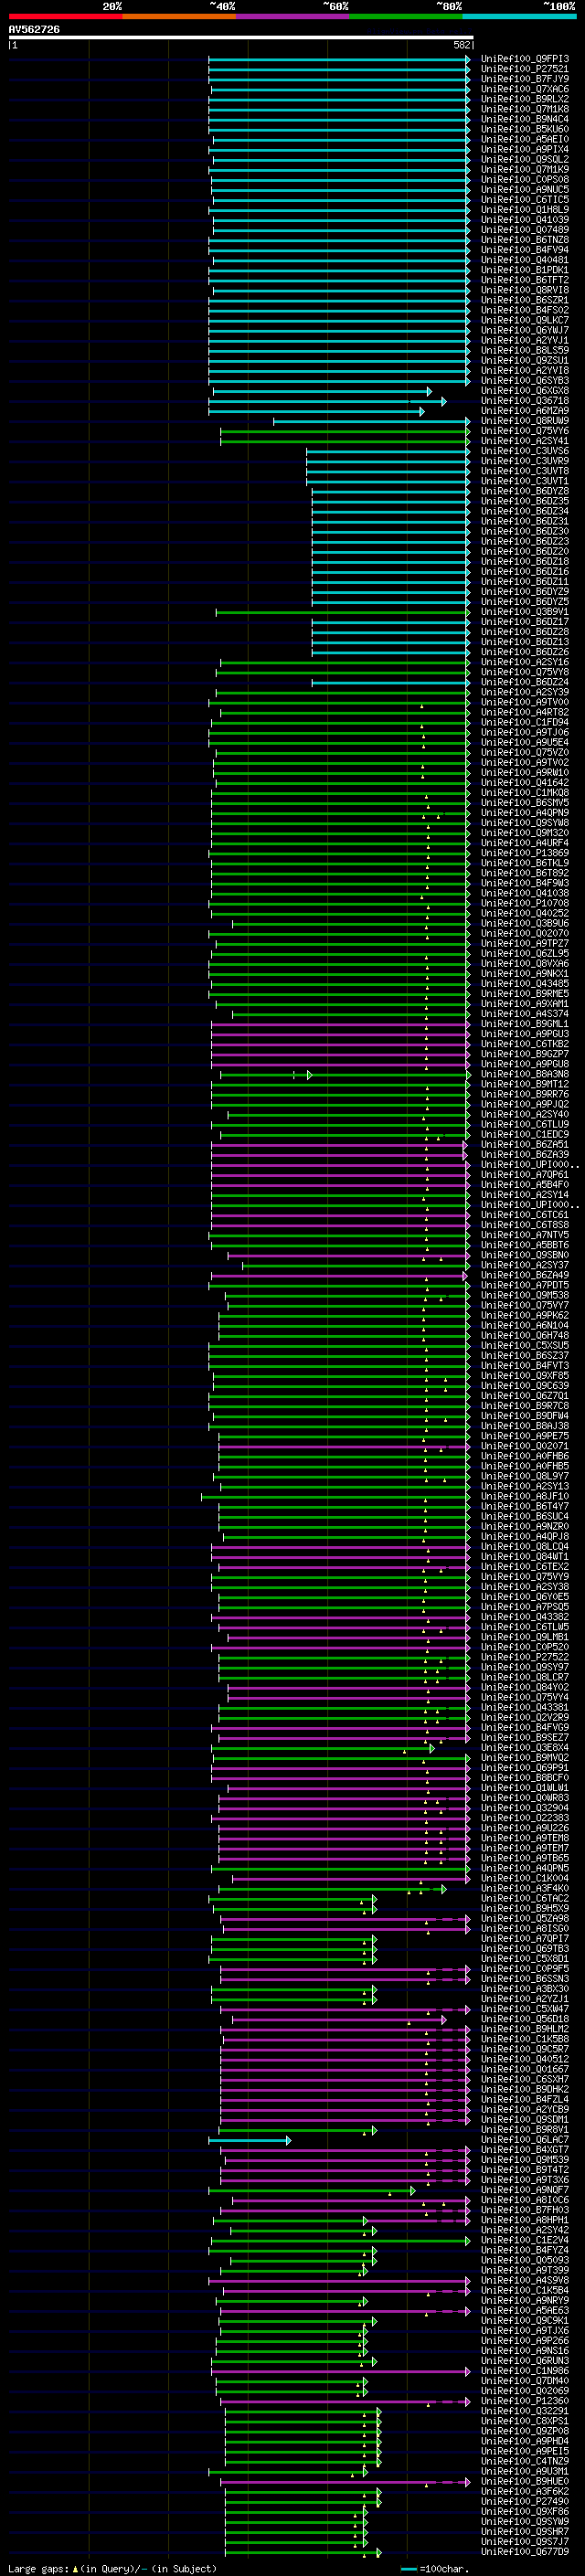This screenshot has width=585, height=2576.
Task: Select label UniRef100_B1PDK1
Action: click(x=524, y=270)
